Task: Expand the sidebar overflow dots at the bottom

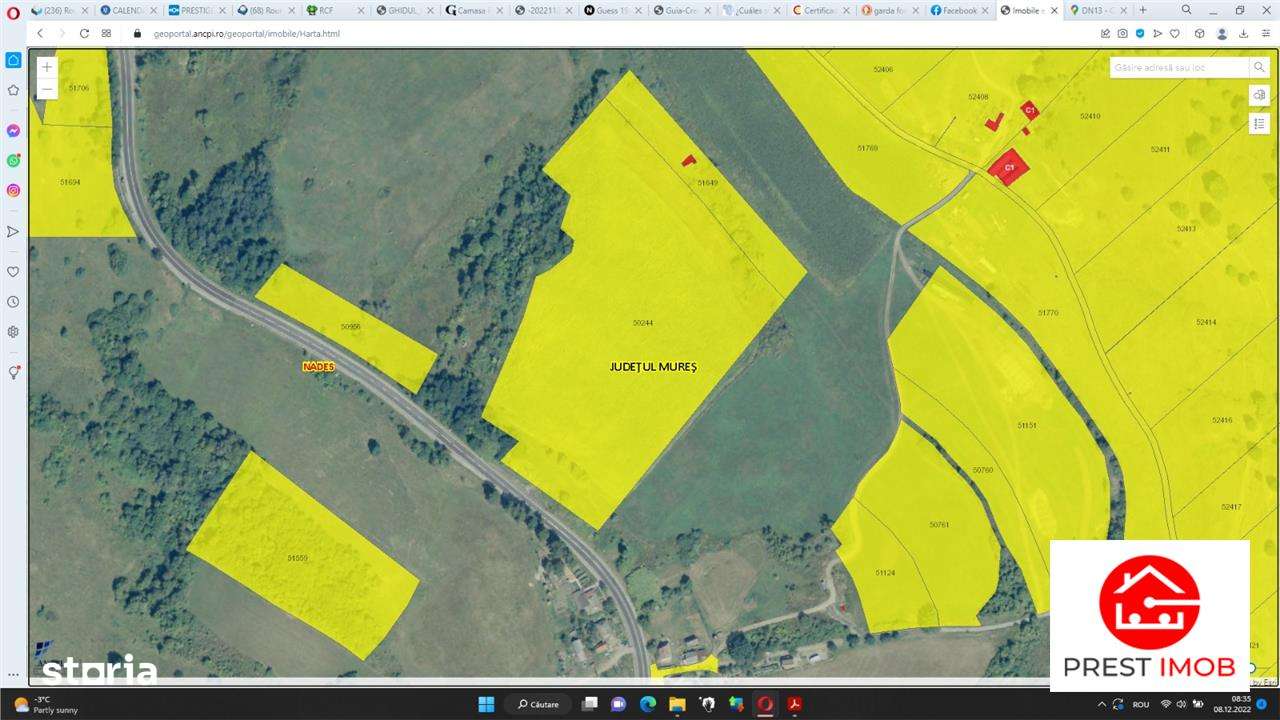Action: click(13, 675)
